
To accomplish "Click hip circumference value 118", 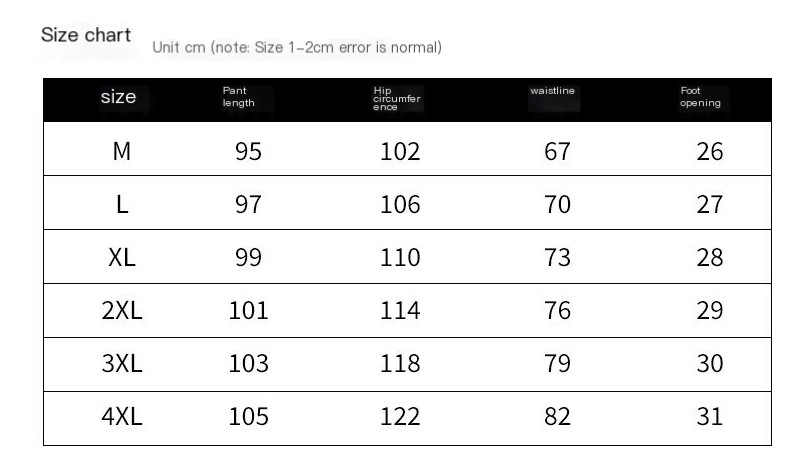I will click(x=400, y=364).
